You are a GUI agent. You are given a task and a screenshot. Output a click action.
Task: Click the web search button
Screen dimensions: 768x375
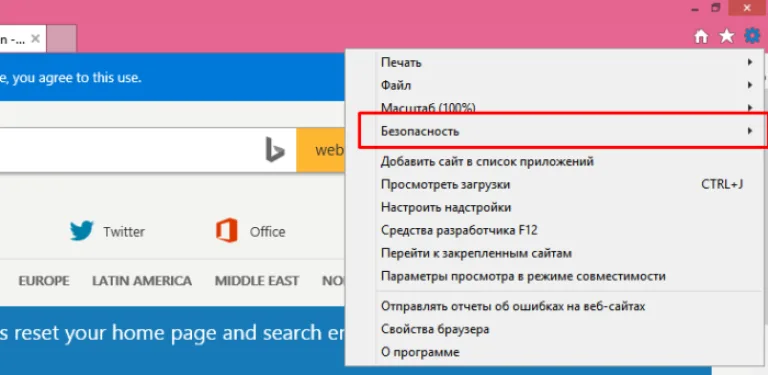(x=321, y=150)
